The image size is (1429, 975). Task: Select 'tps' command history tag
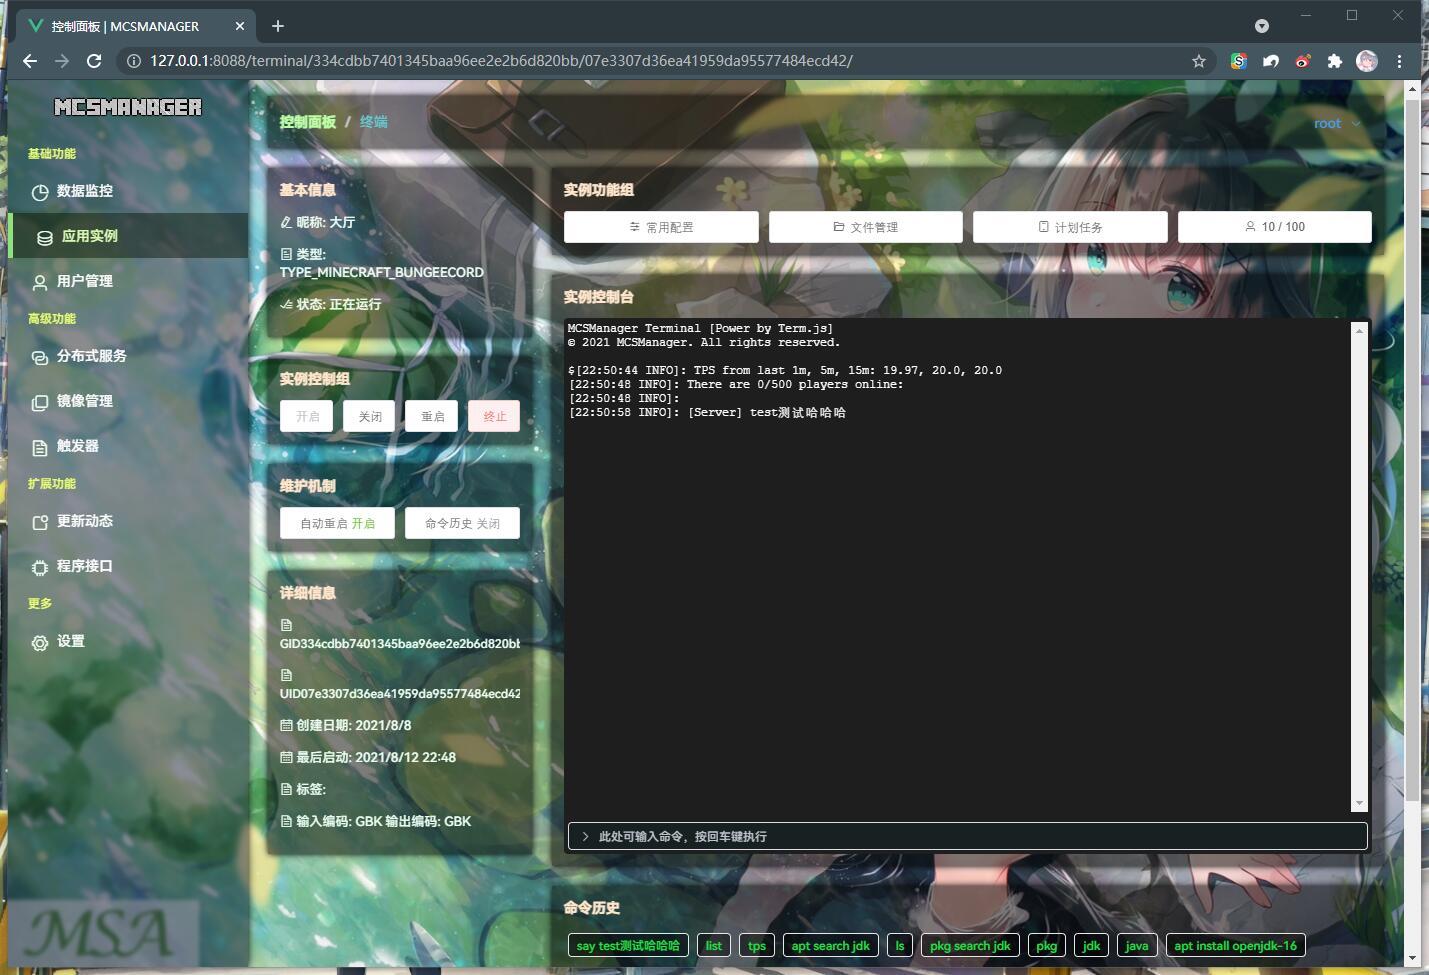coord(757,945)
